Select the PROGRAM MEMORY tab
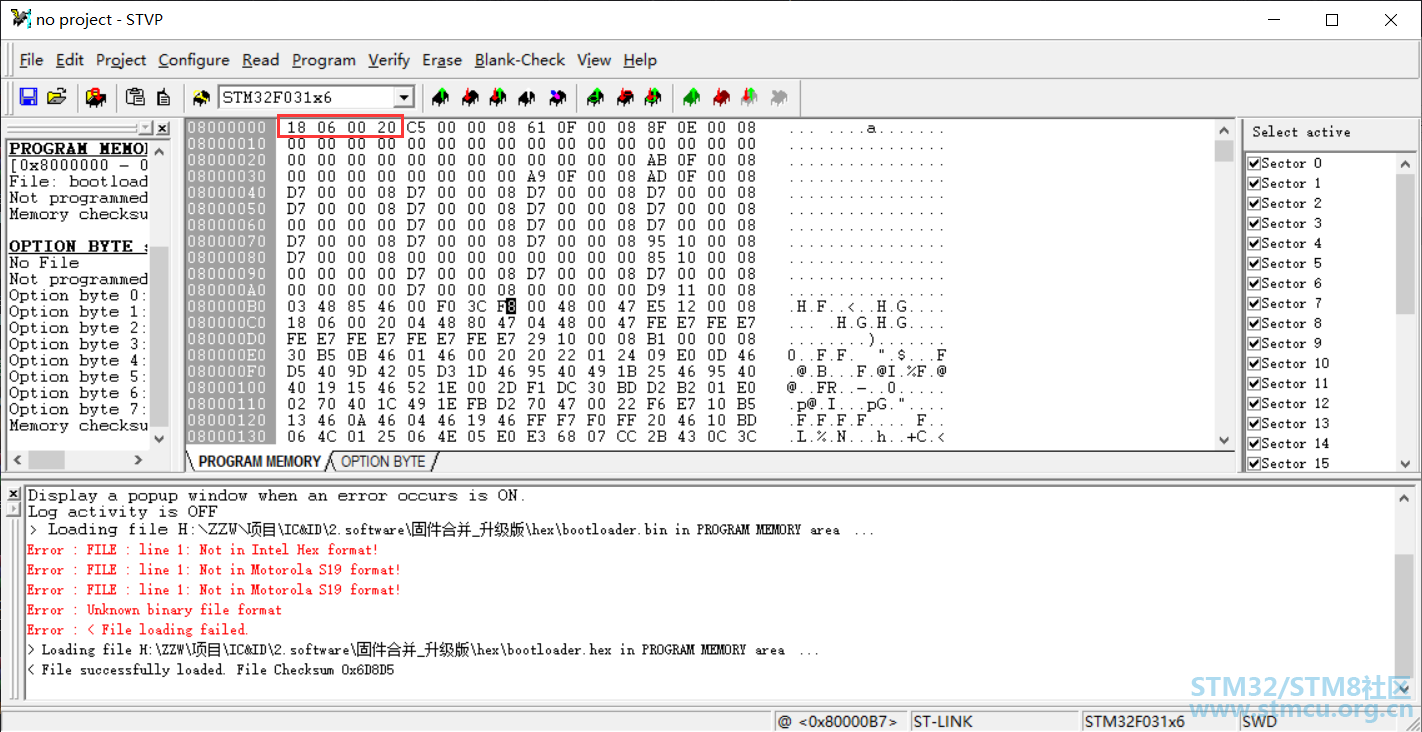The width and height of the screenshot is (1422, 732). pyautogui.click(x=260, y=461)
